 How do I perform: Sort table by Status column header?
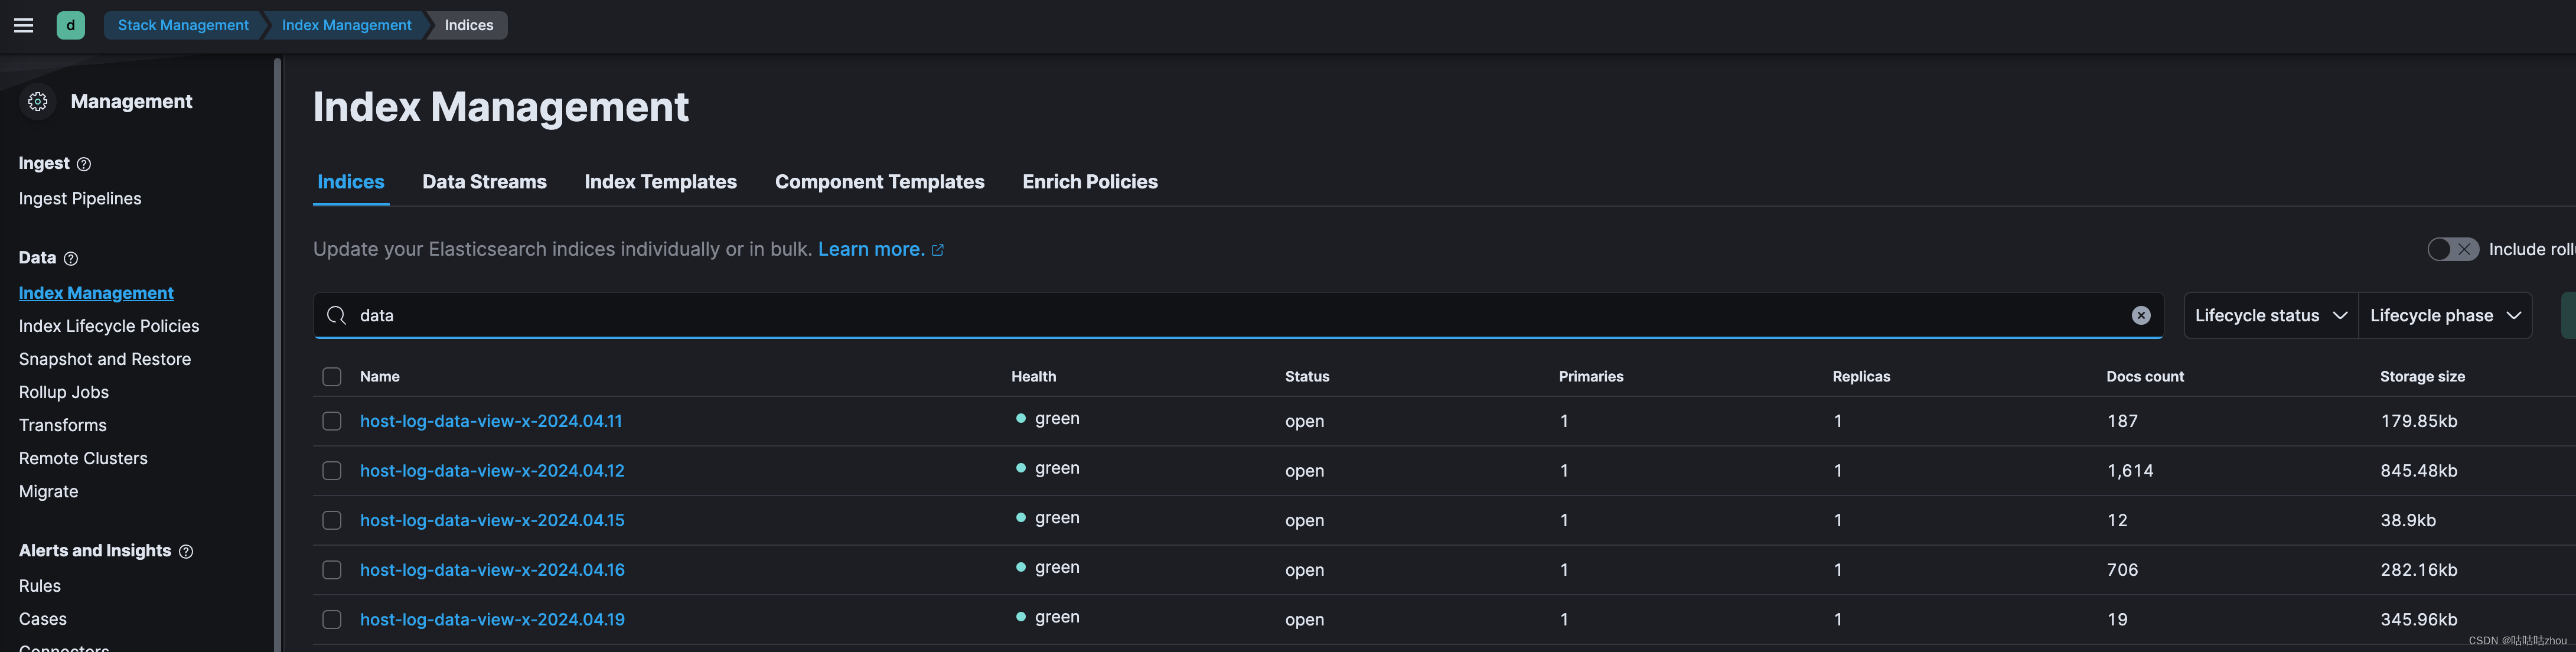coord(1307,376)
